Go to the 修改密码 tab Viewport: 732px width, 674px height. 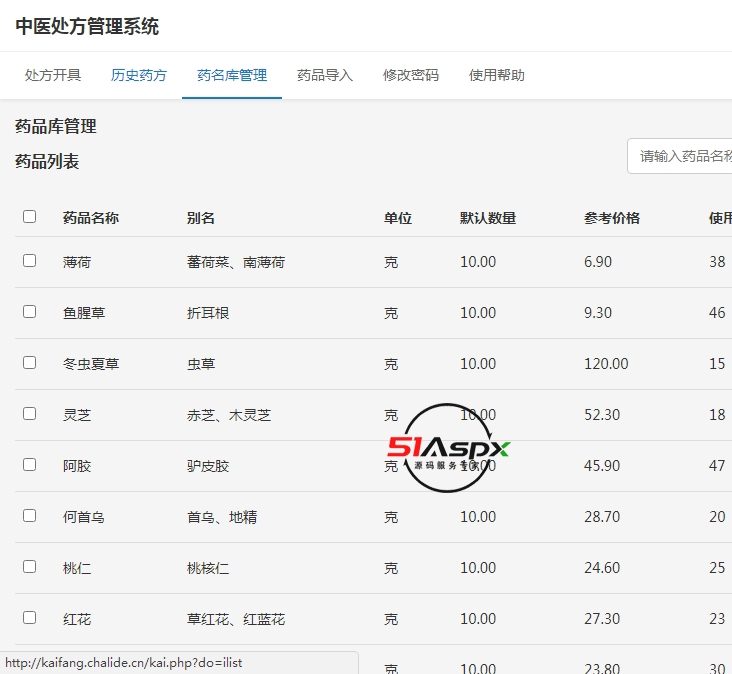411,75
